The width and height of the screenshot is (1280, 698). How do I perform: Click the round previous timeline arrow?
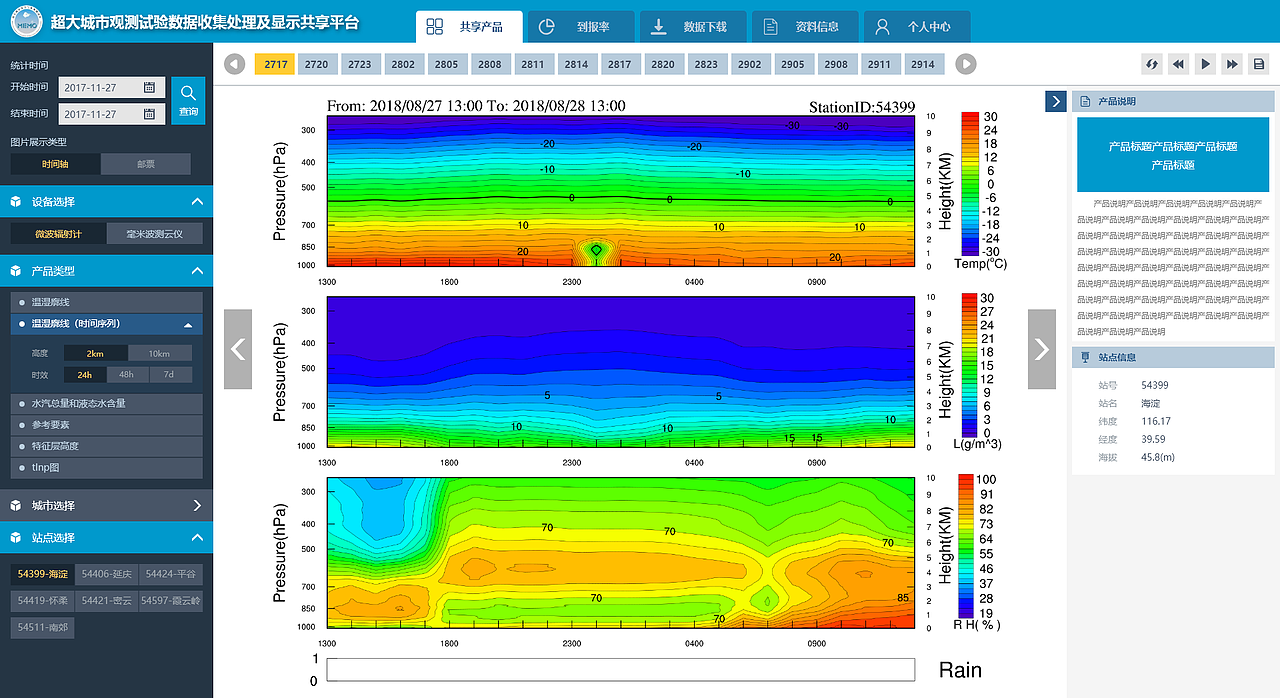(x=235, y=64)
